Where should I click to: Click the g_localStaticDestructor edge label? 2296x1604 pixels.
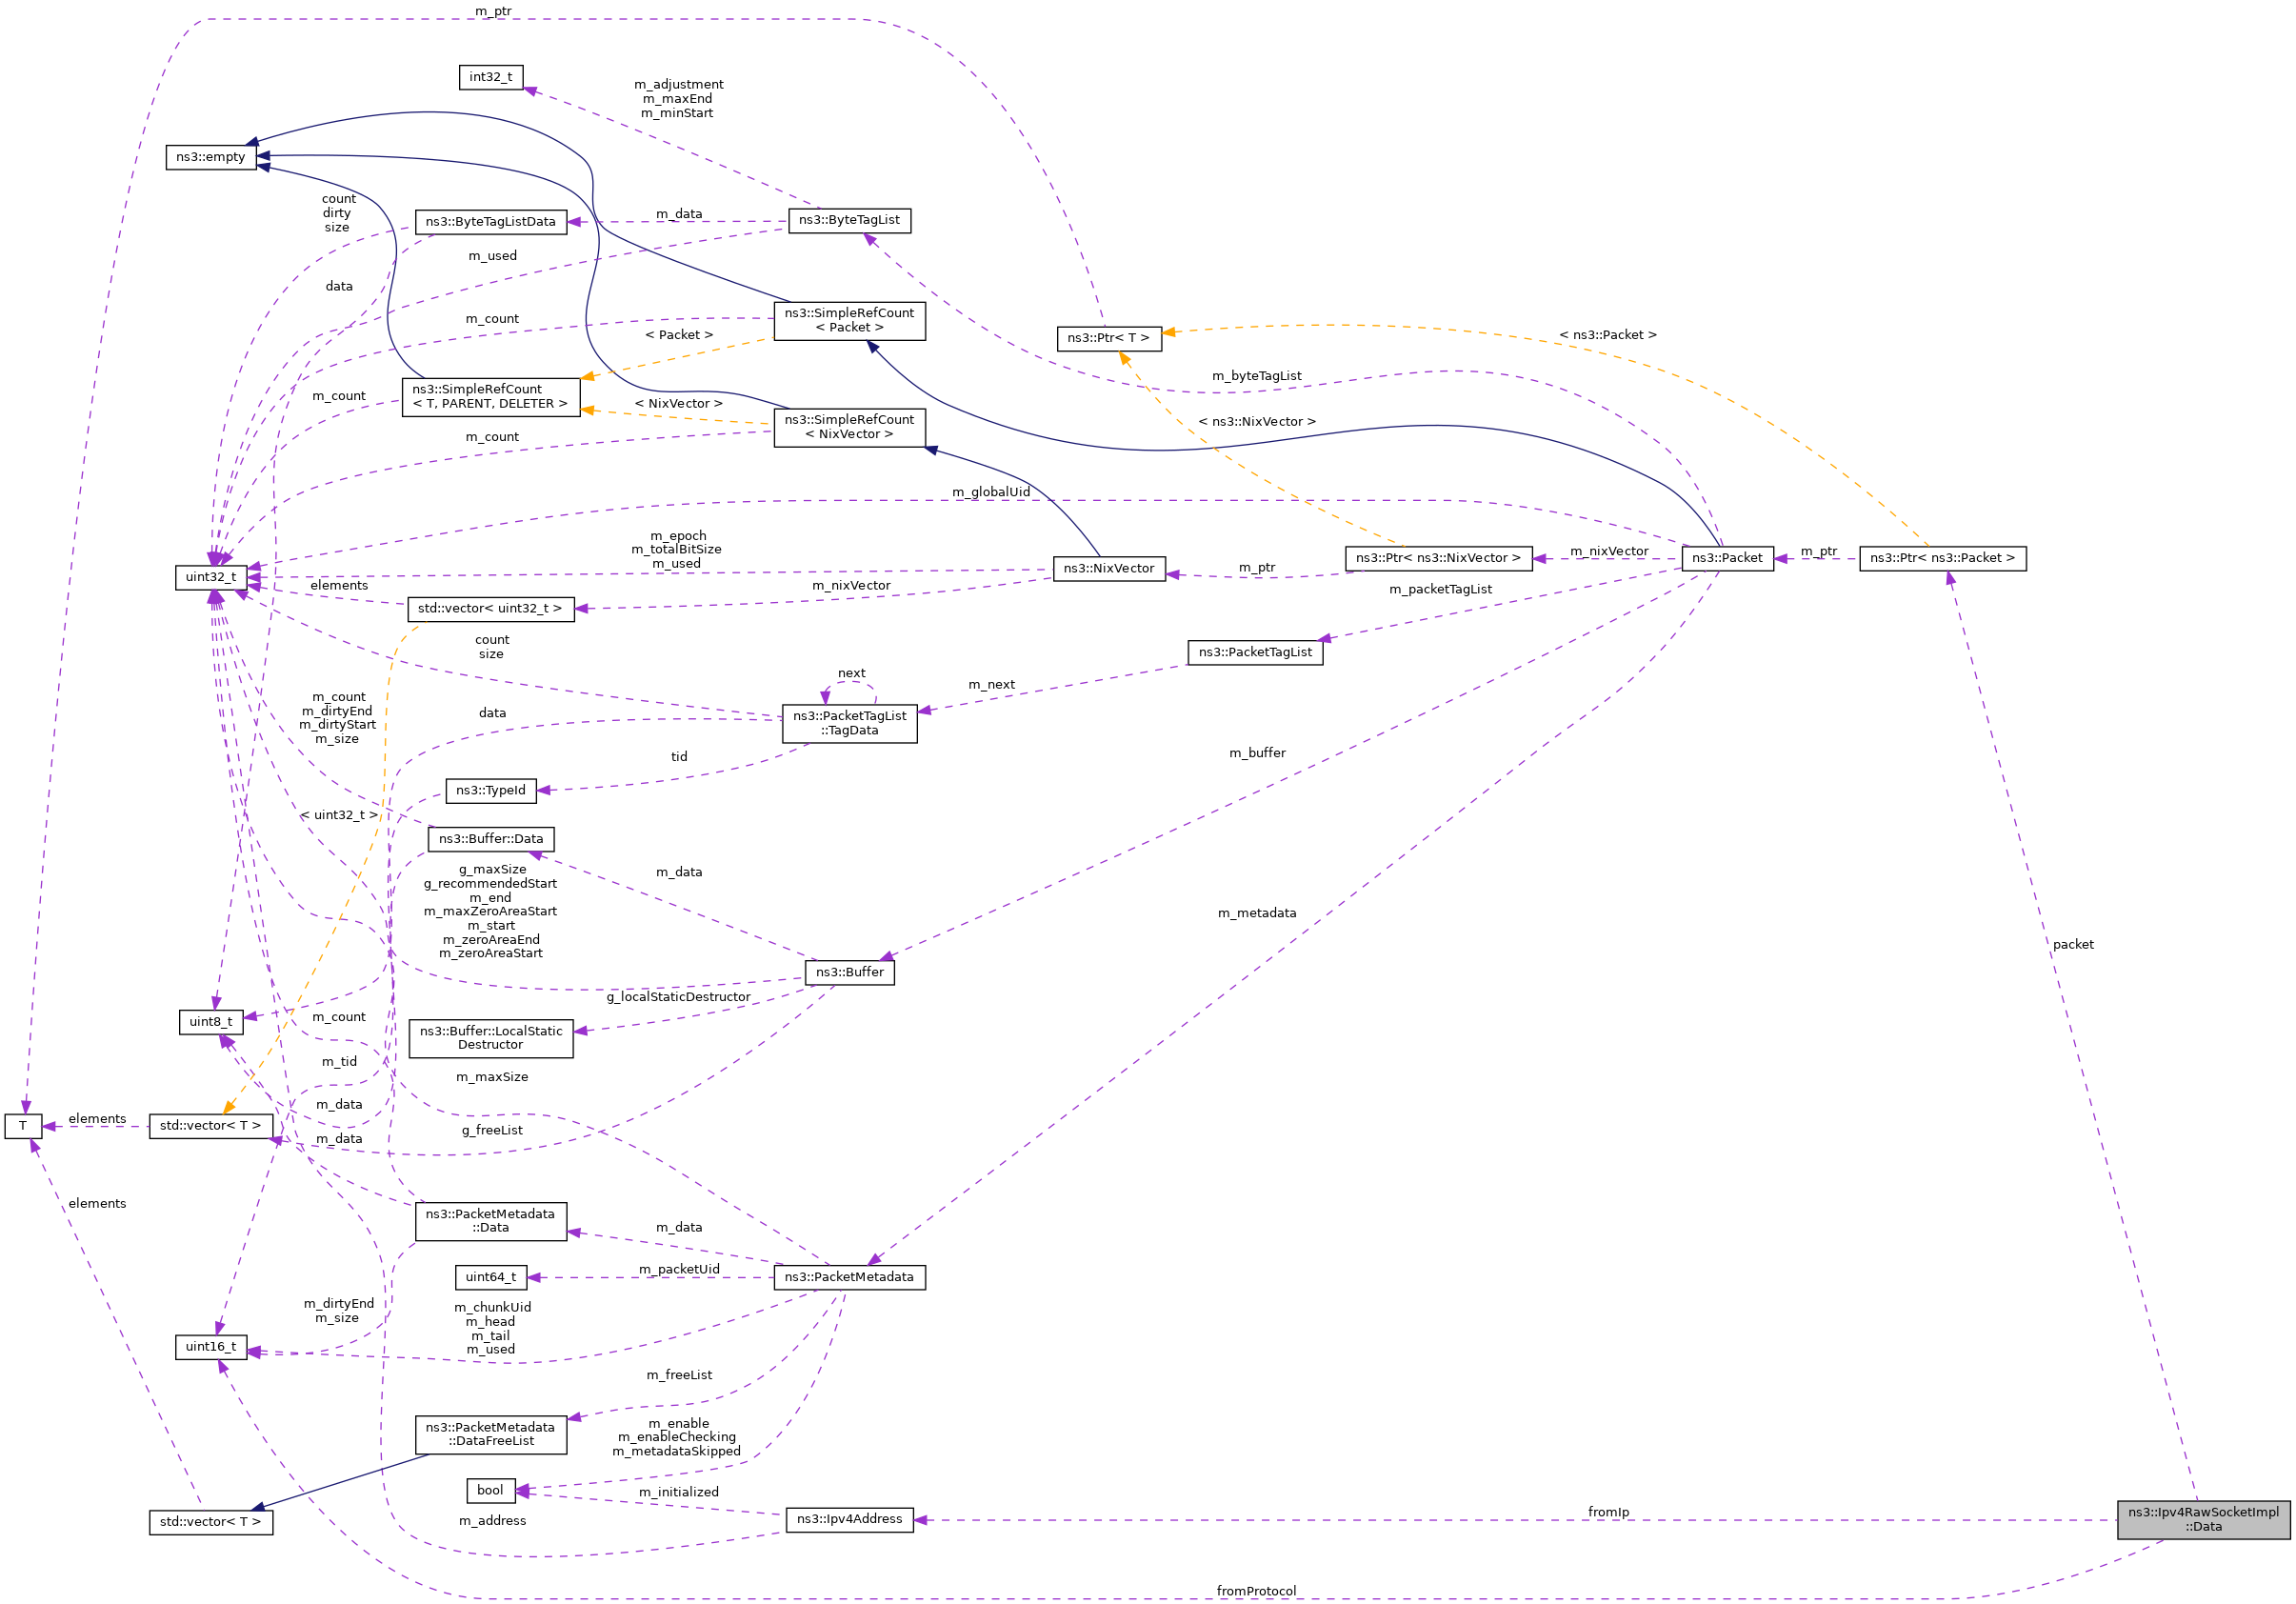[678, 997]
